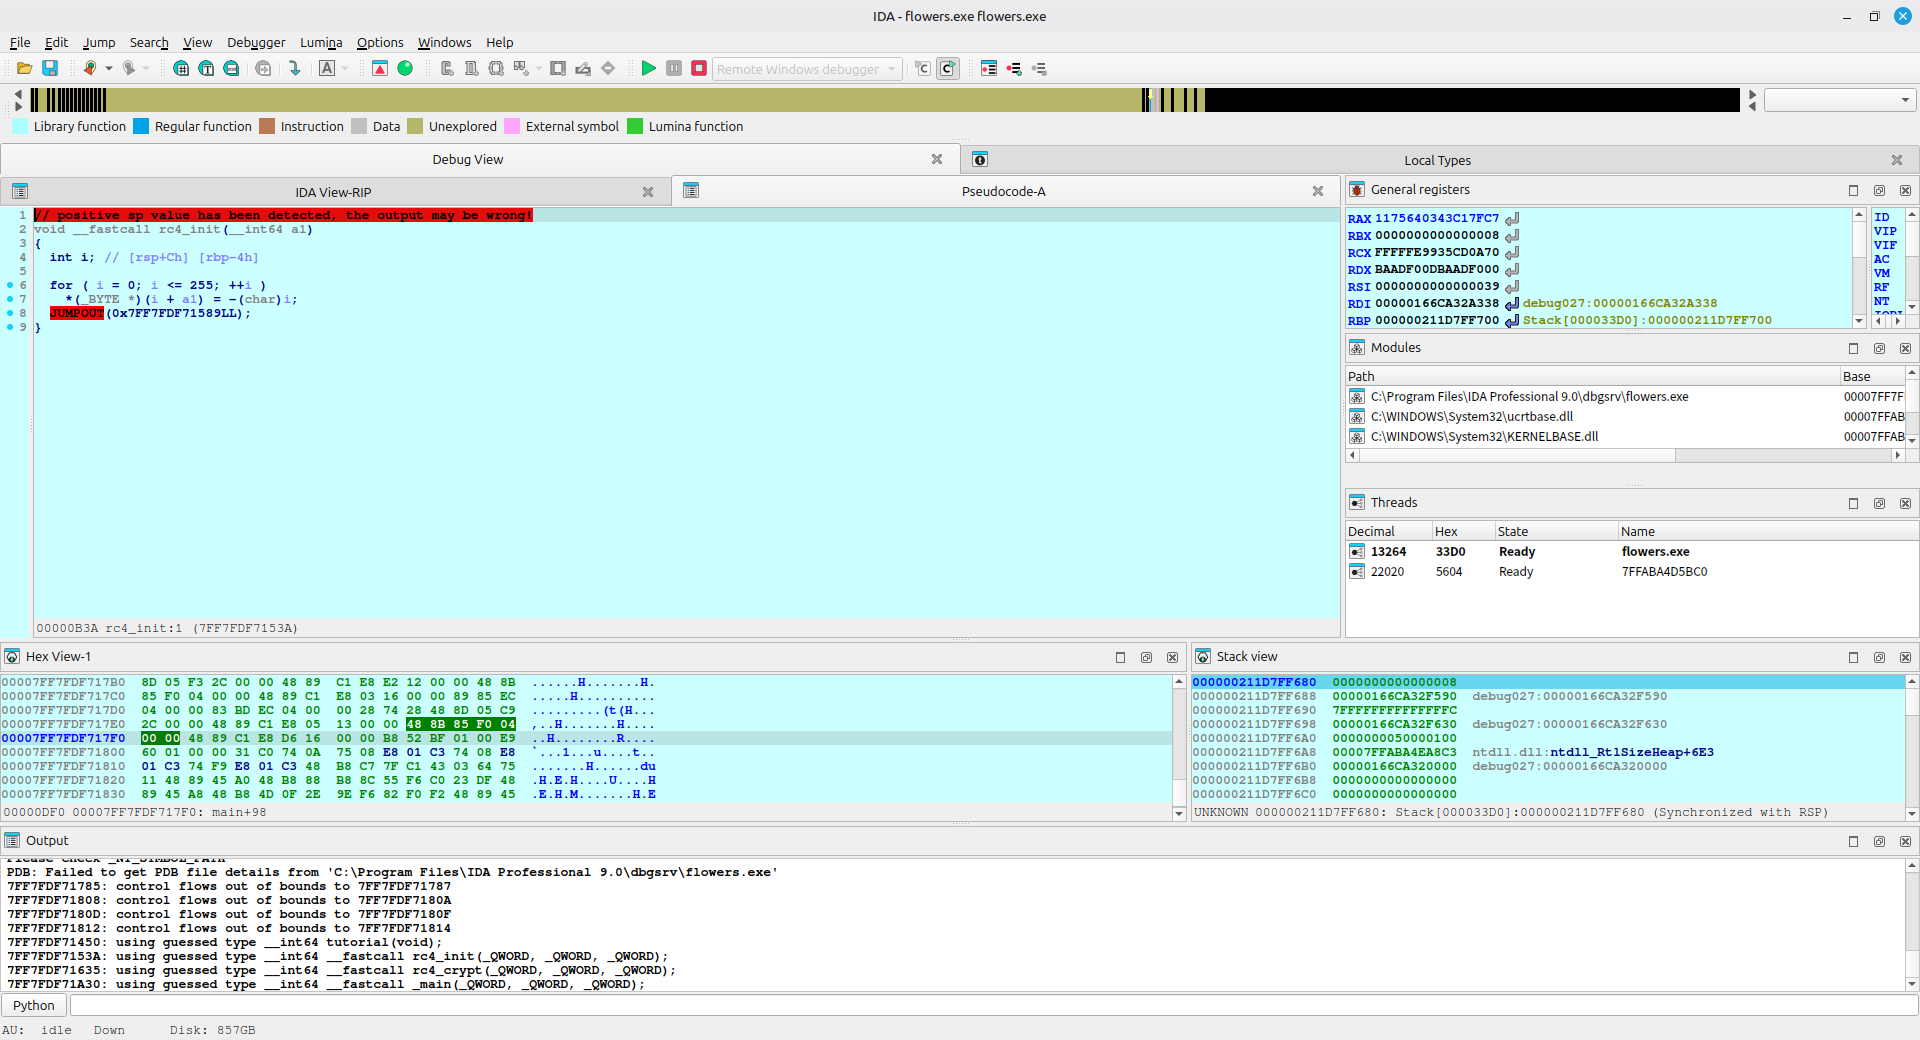Click the red Terminate process stop icon
Viewport: 1920px width, 1040px height.
pyautogui.click(x=699, y=68)
